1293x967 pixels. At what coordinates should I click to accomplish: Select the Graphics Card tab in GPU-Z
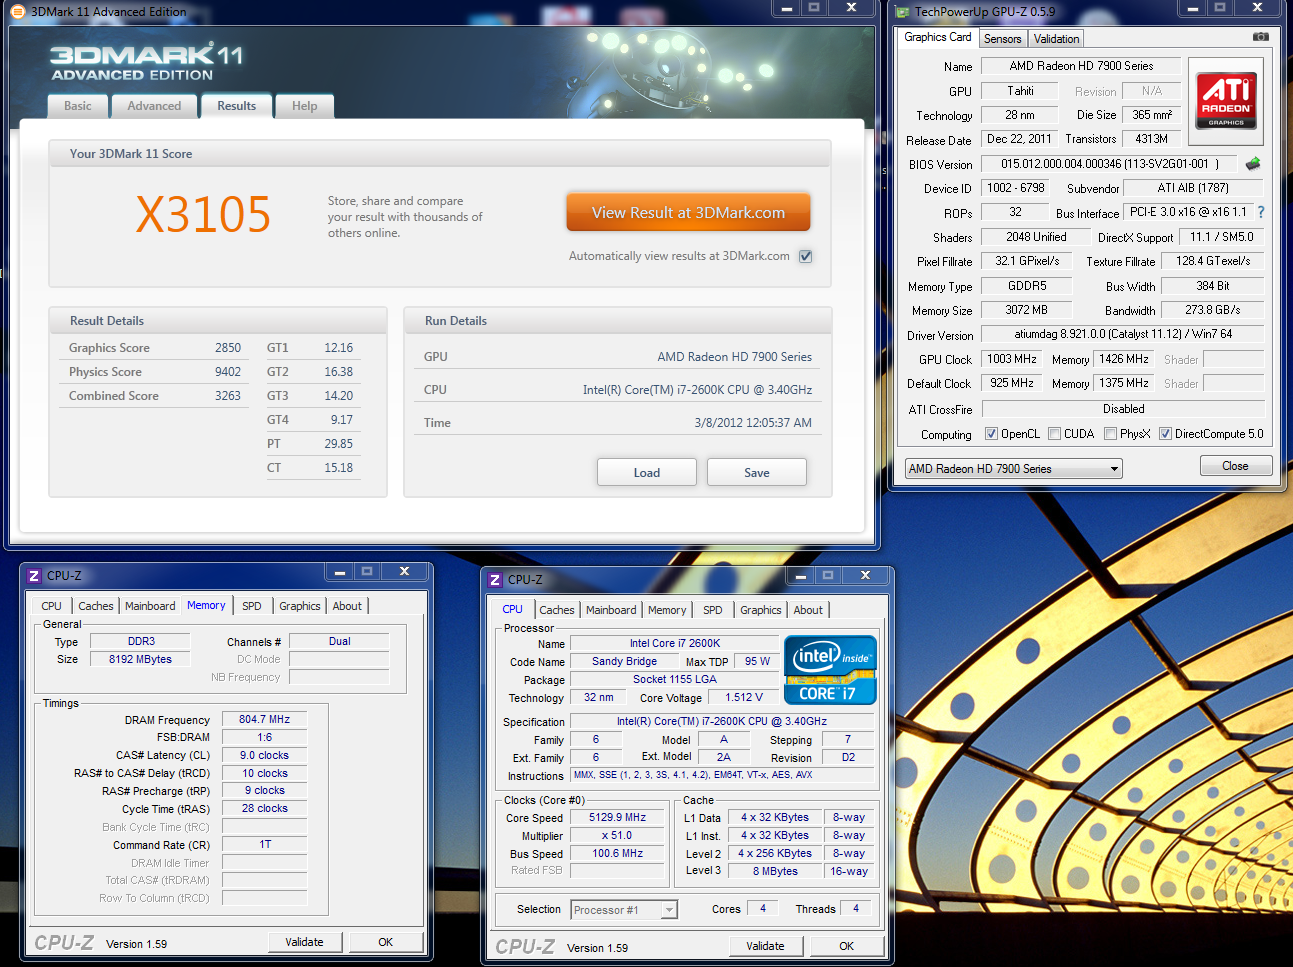(938, 37)
